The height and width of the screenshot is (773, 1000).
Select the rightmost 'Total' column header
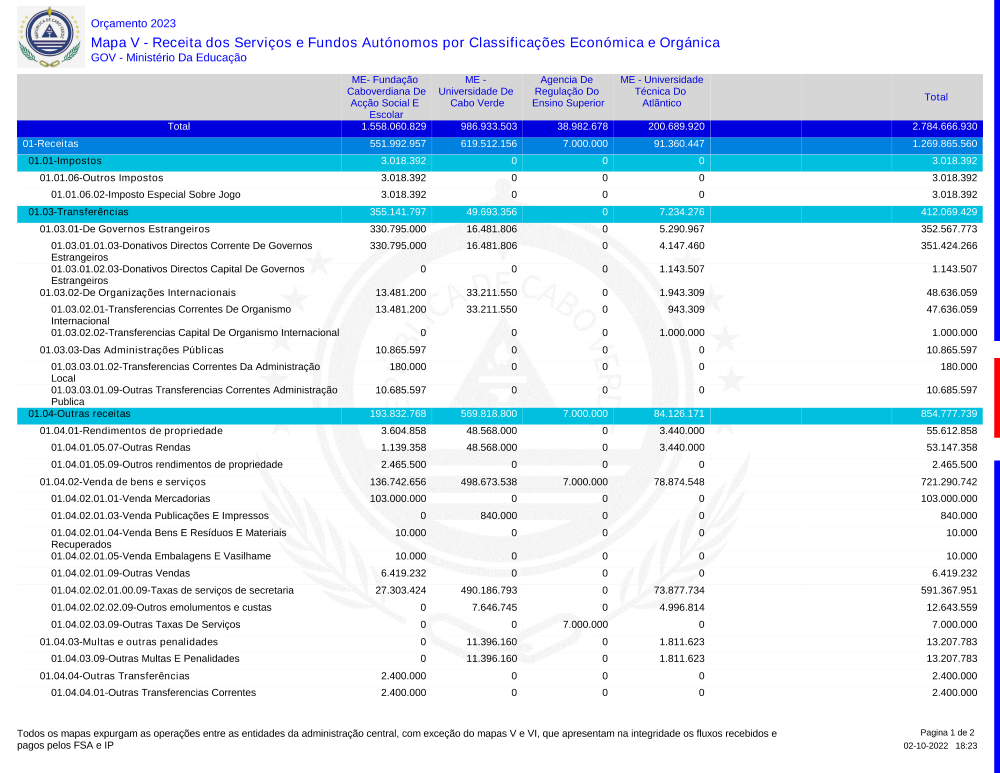[x=936, y=97]
